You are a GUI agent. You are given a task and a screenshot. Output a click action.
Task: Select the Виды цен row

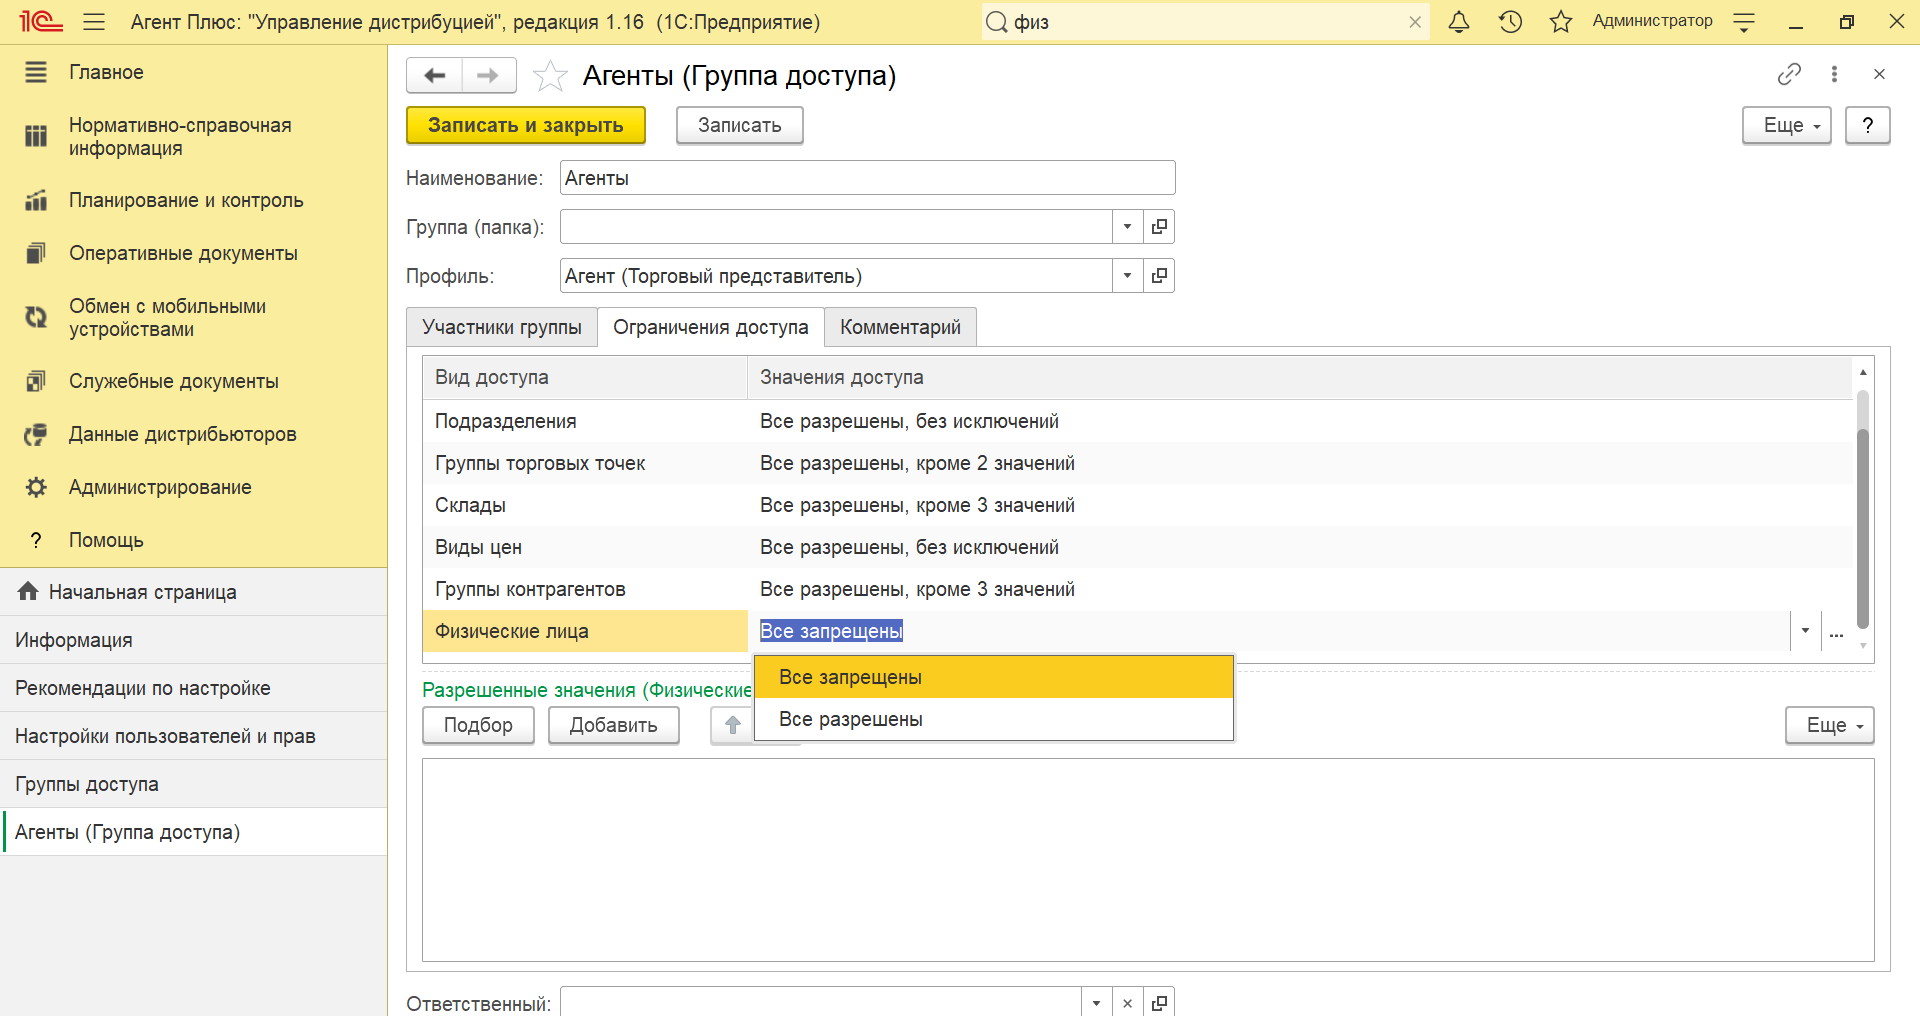[1137, 547]
